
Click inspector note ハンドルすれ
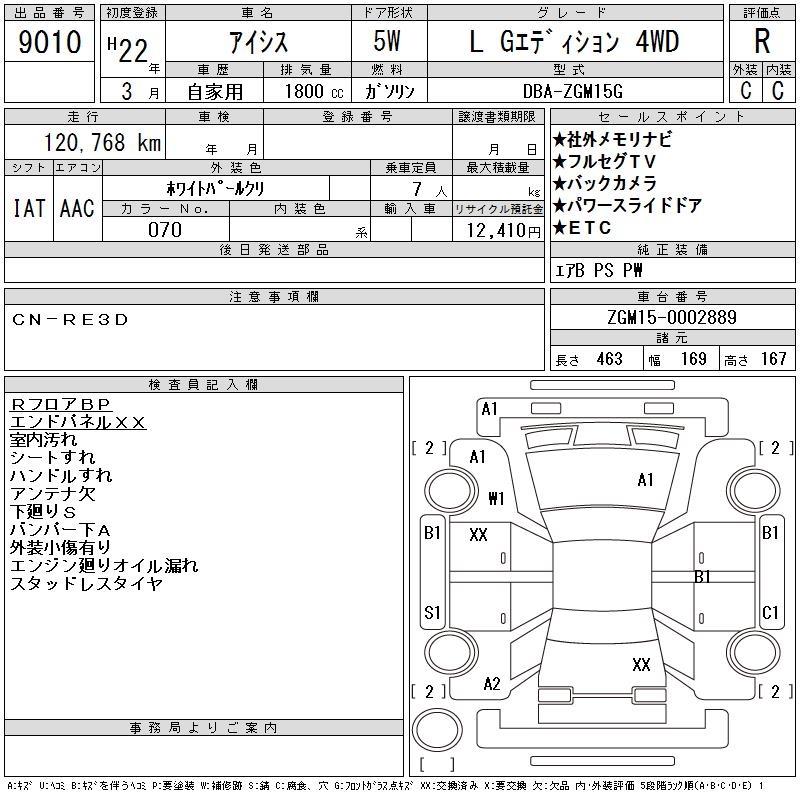click(61, 476)
